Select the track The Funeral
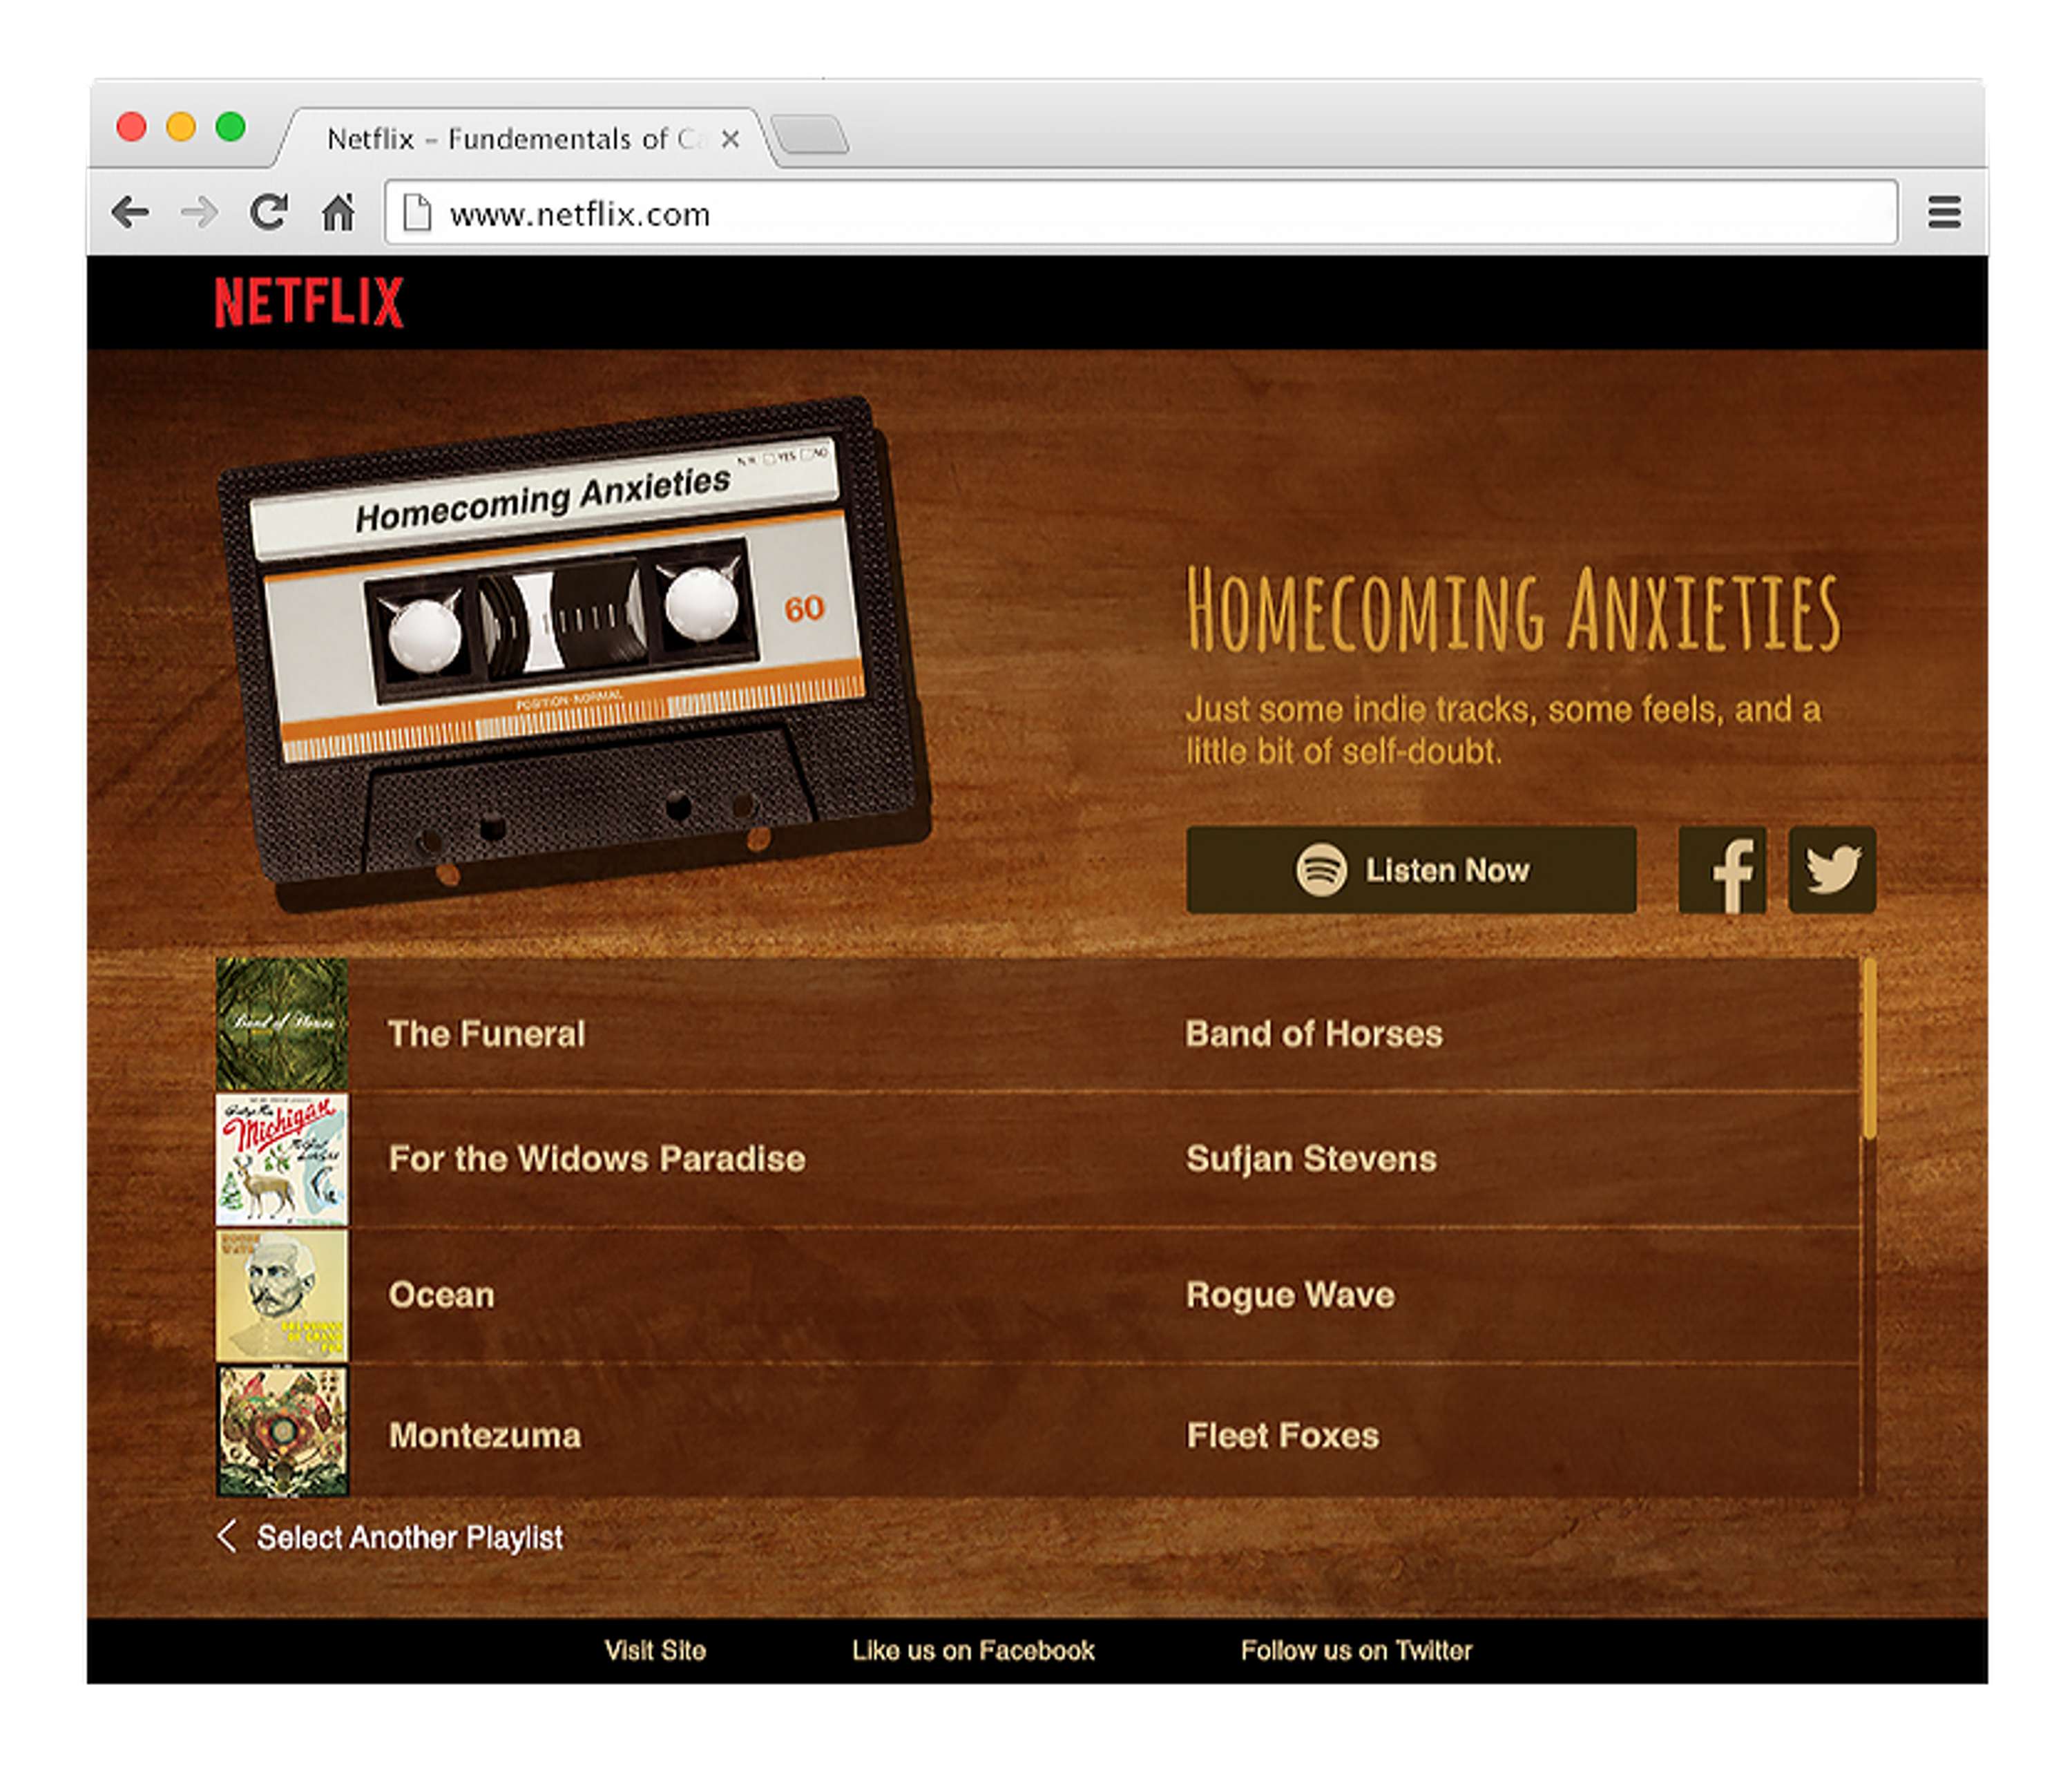The image size is (2072, 1790). [486, 1033]
